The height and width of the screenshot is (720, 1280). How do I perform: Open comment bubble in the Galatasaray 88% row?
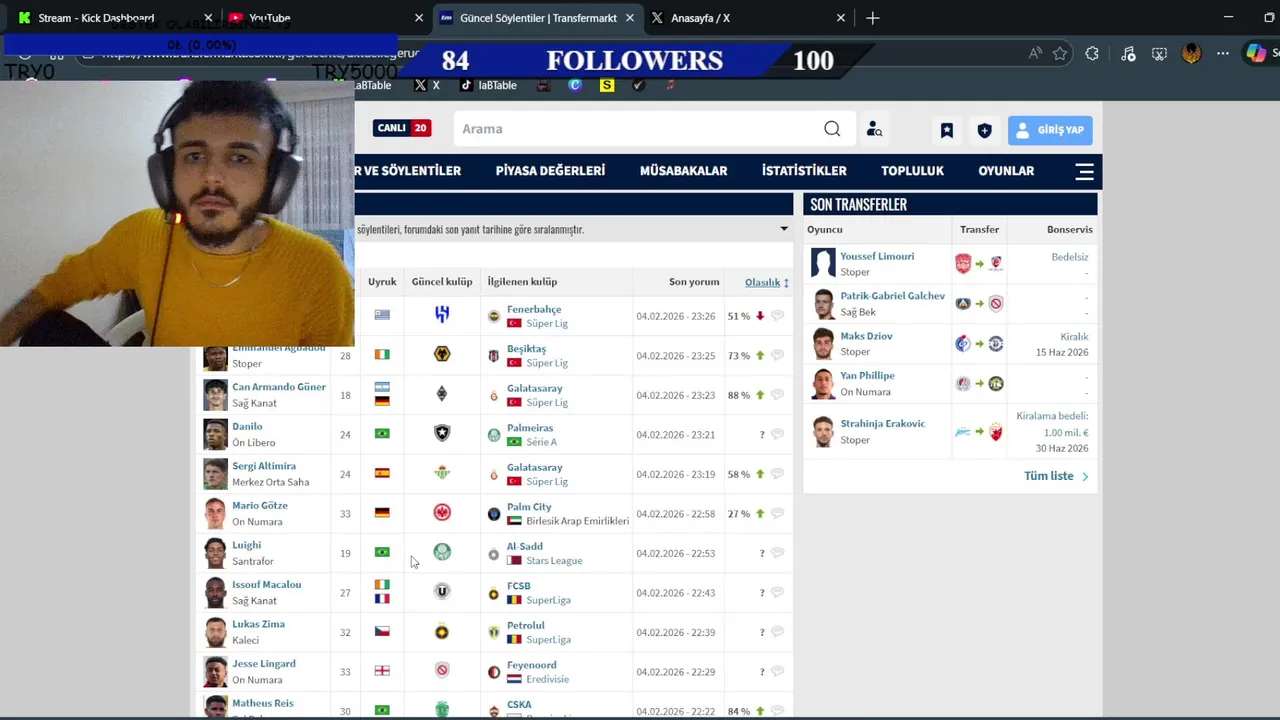coord(778,395)
